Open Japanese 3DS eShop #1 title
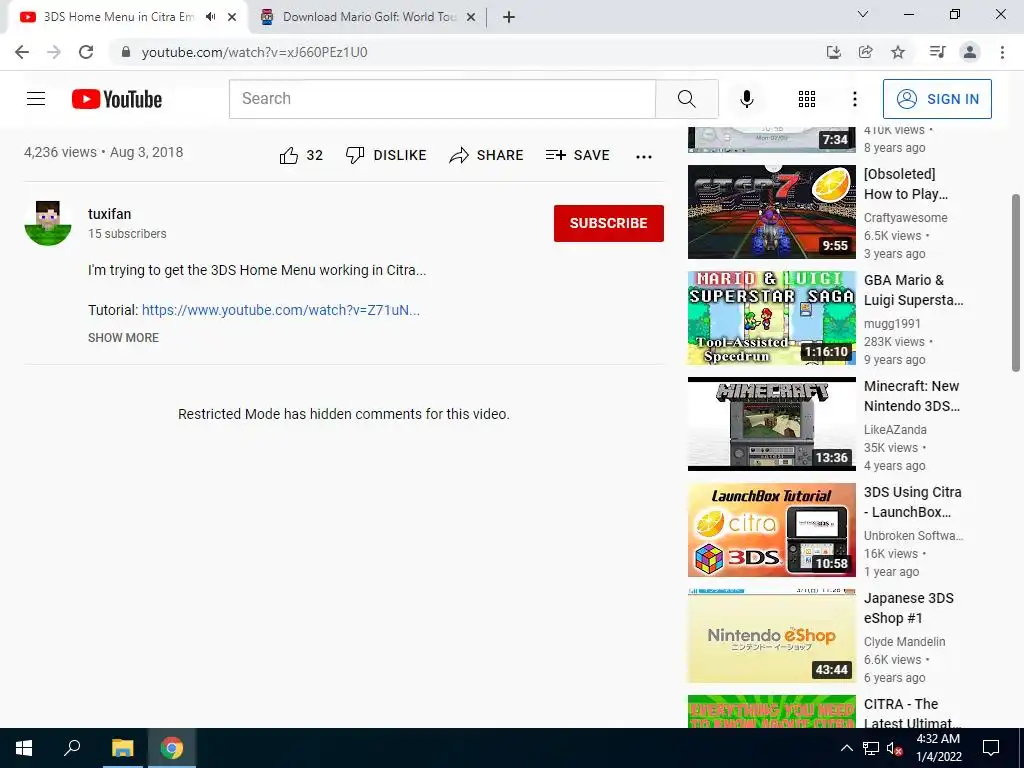The height and width of the screenshot is (768, 1024). coord(908,608)
